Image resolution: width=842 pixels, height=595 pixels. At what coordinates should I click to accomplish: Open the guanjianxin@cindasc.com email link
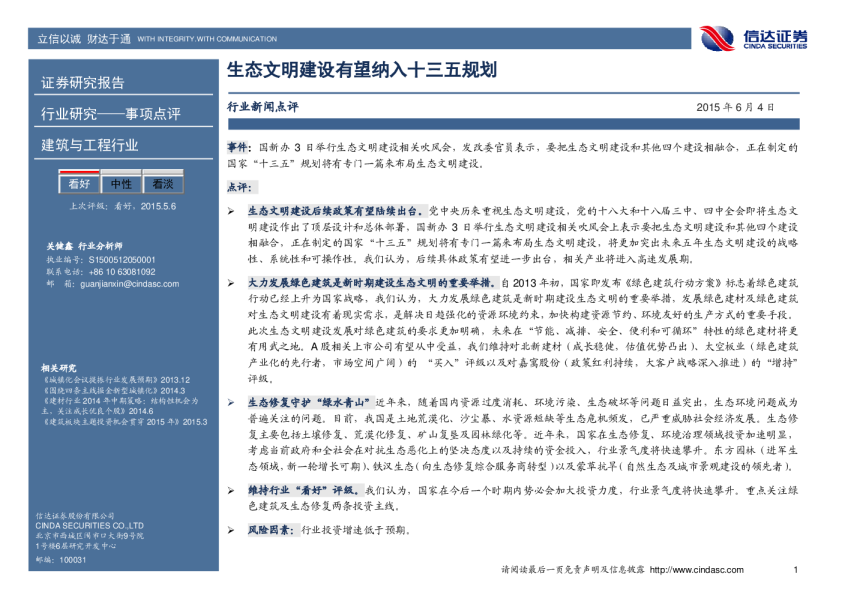(129, 284)
